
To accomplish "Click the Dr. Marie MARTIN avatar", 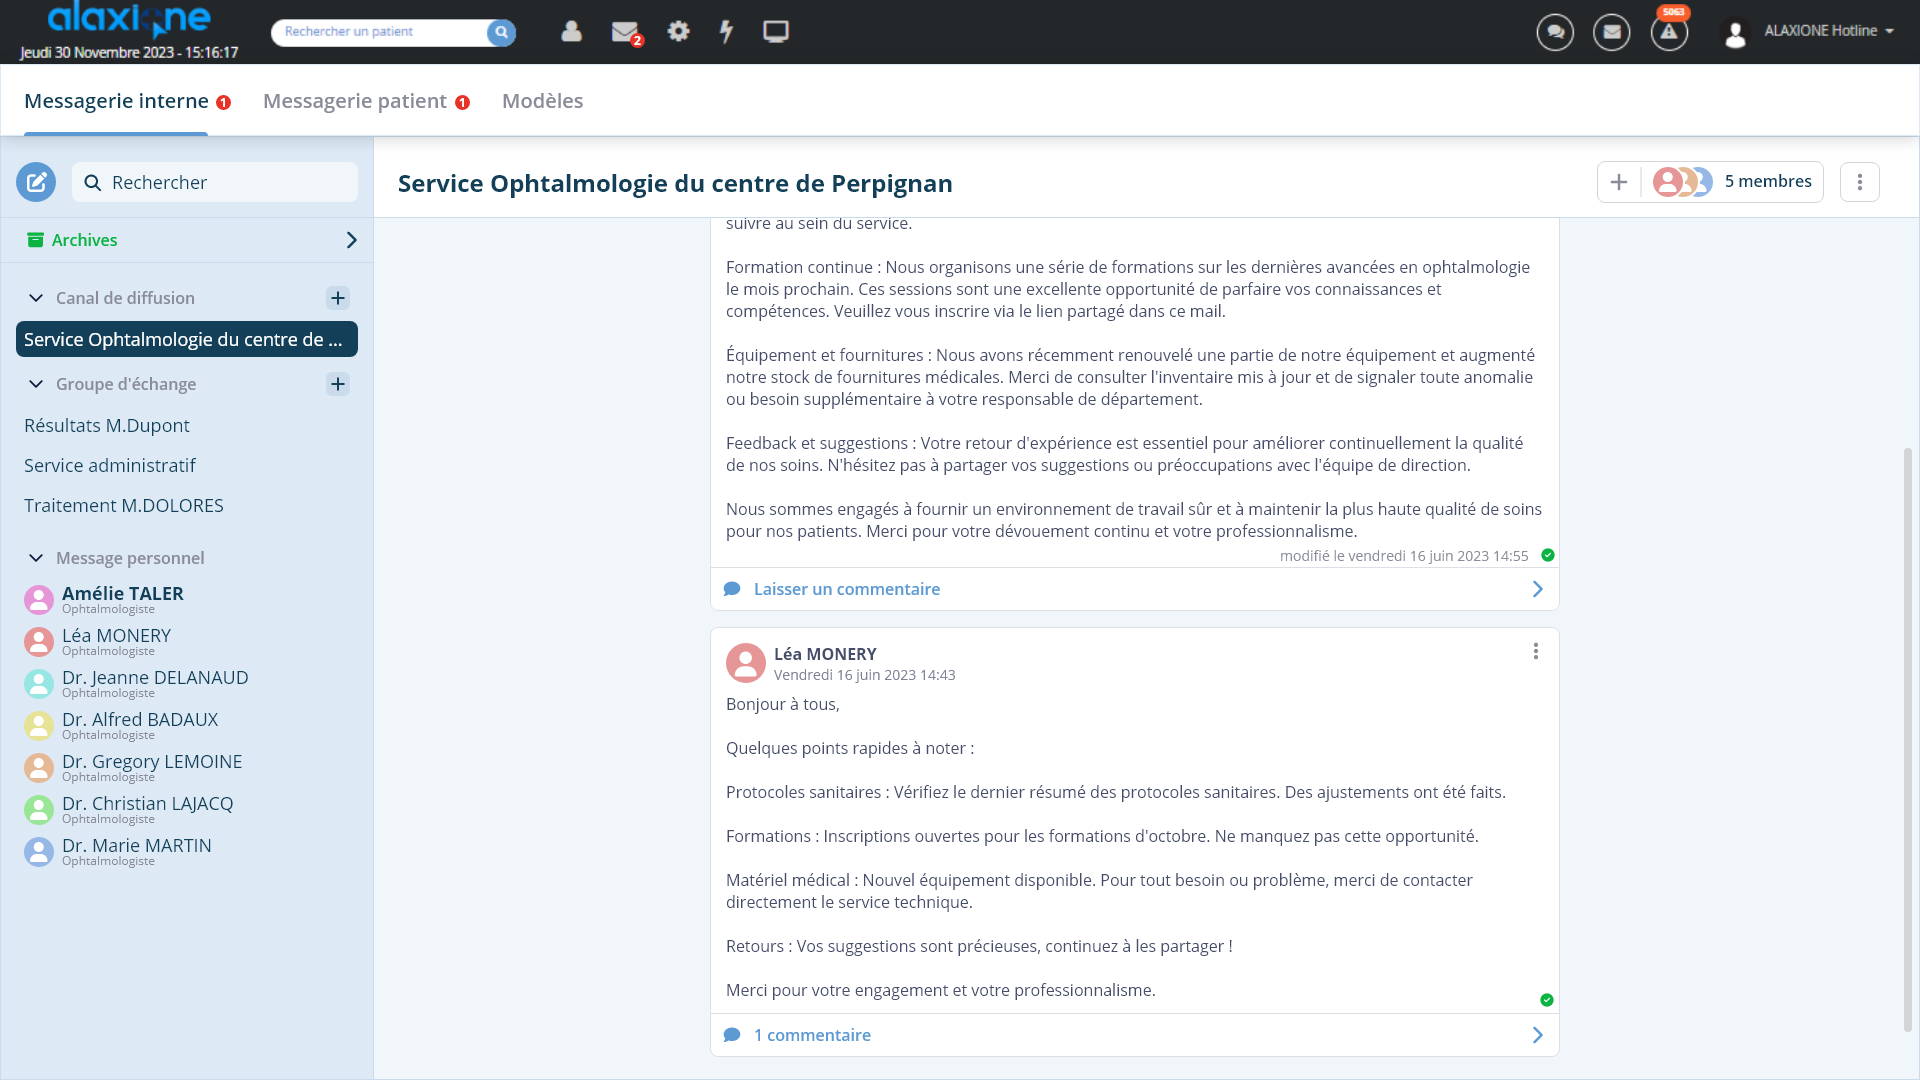I will 39,852.
